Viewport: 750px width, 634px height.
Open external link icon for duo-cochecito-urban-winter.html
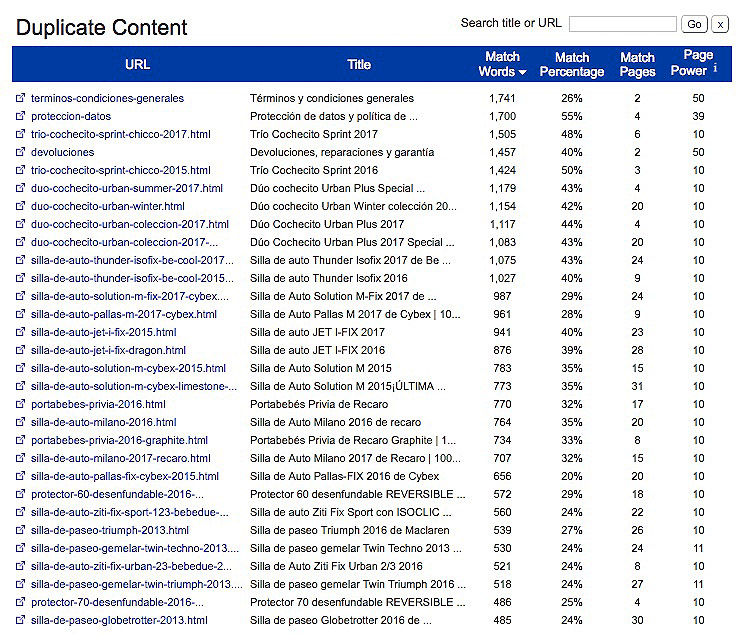coord(20,206)
